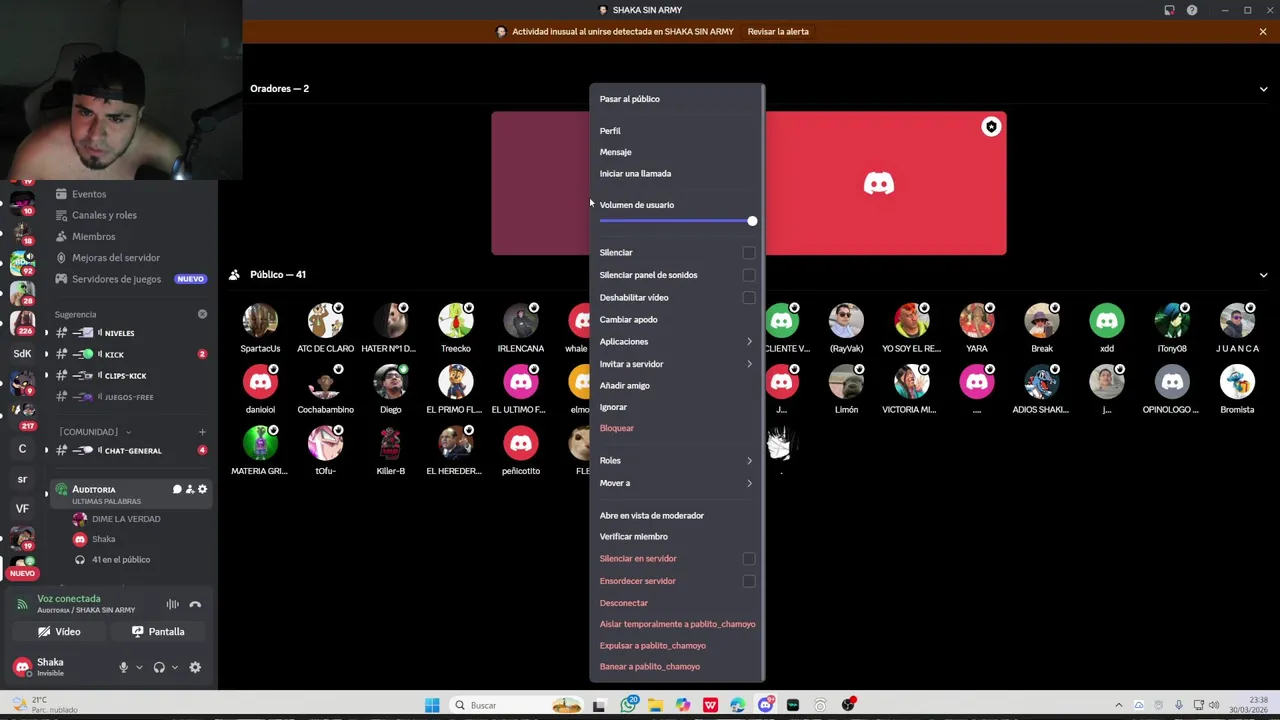Screen dimensions: 1280x720
Task: Click the Volumen de usuario slider track
Action: [676, 221]
